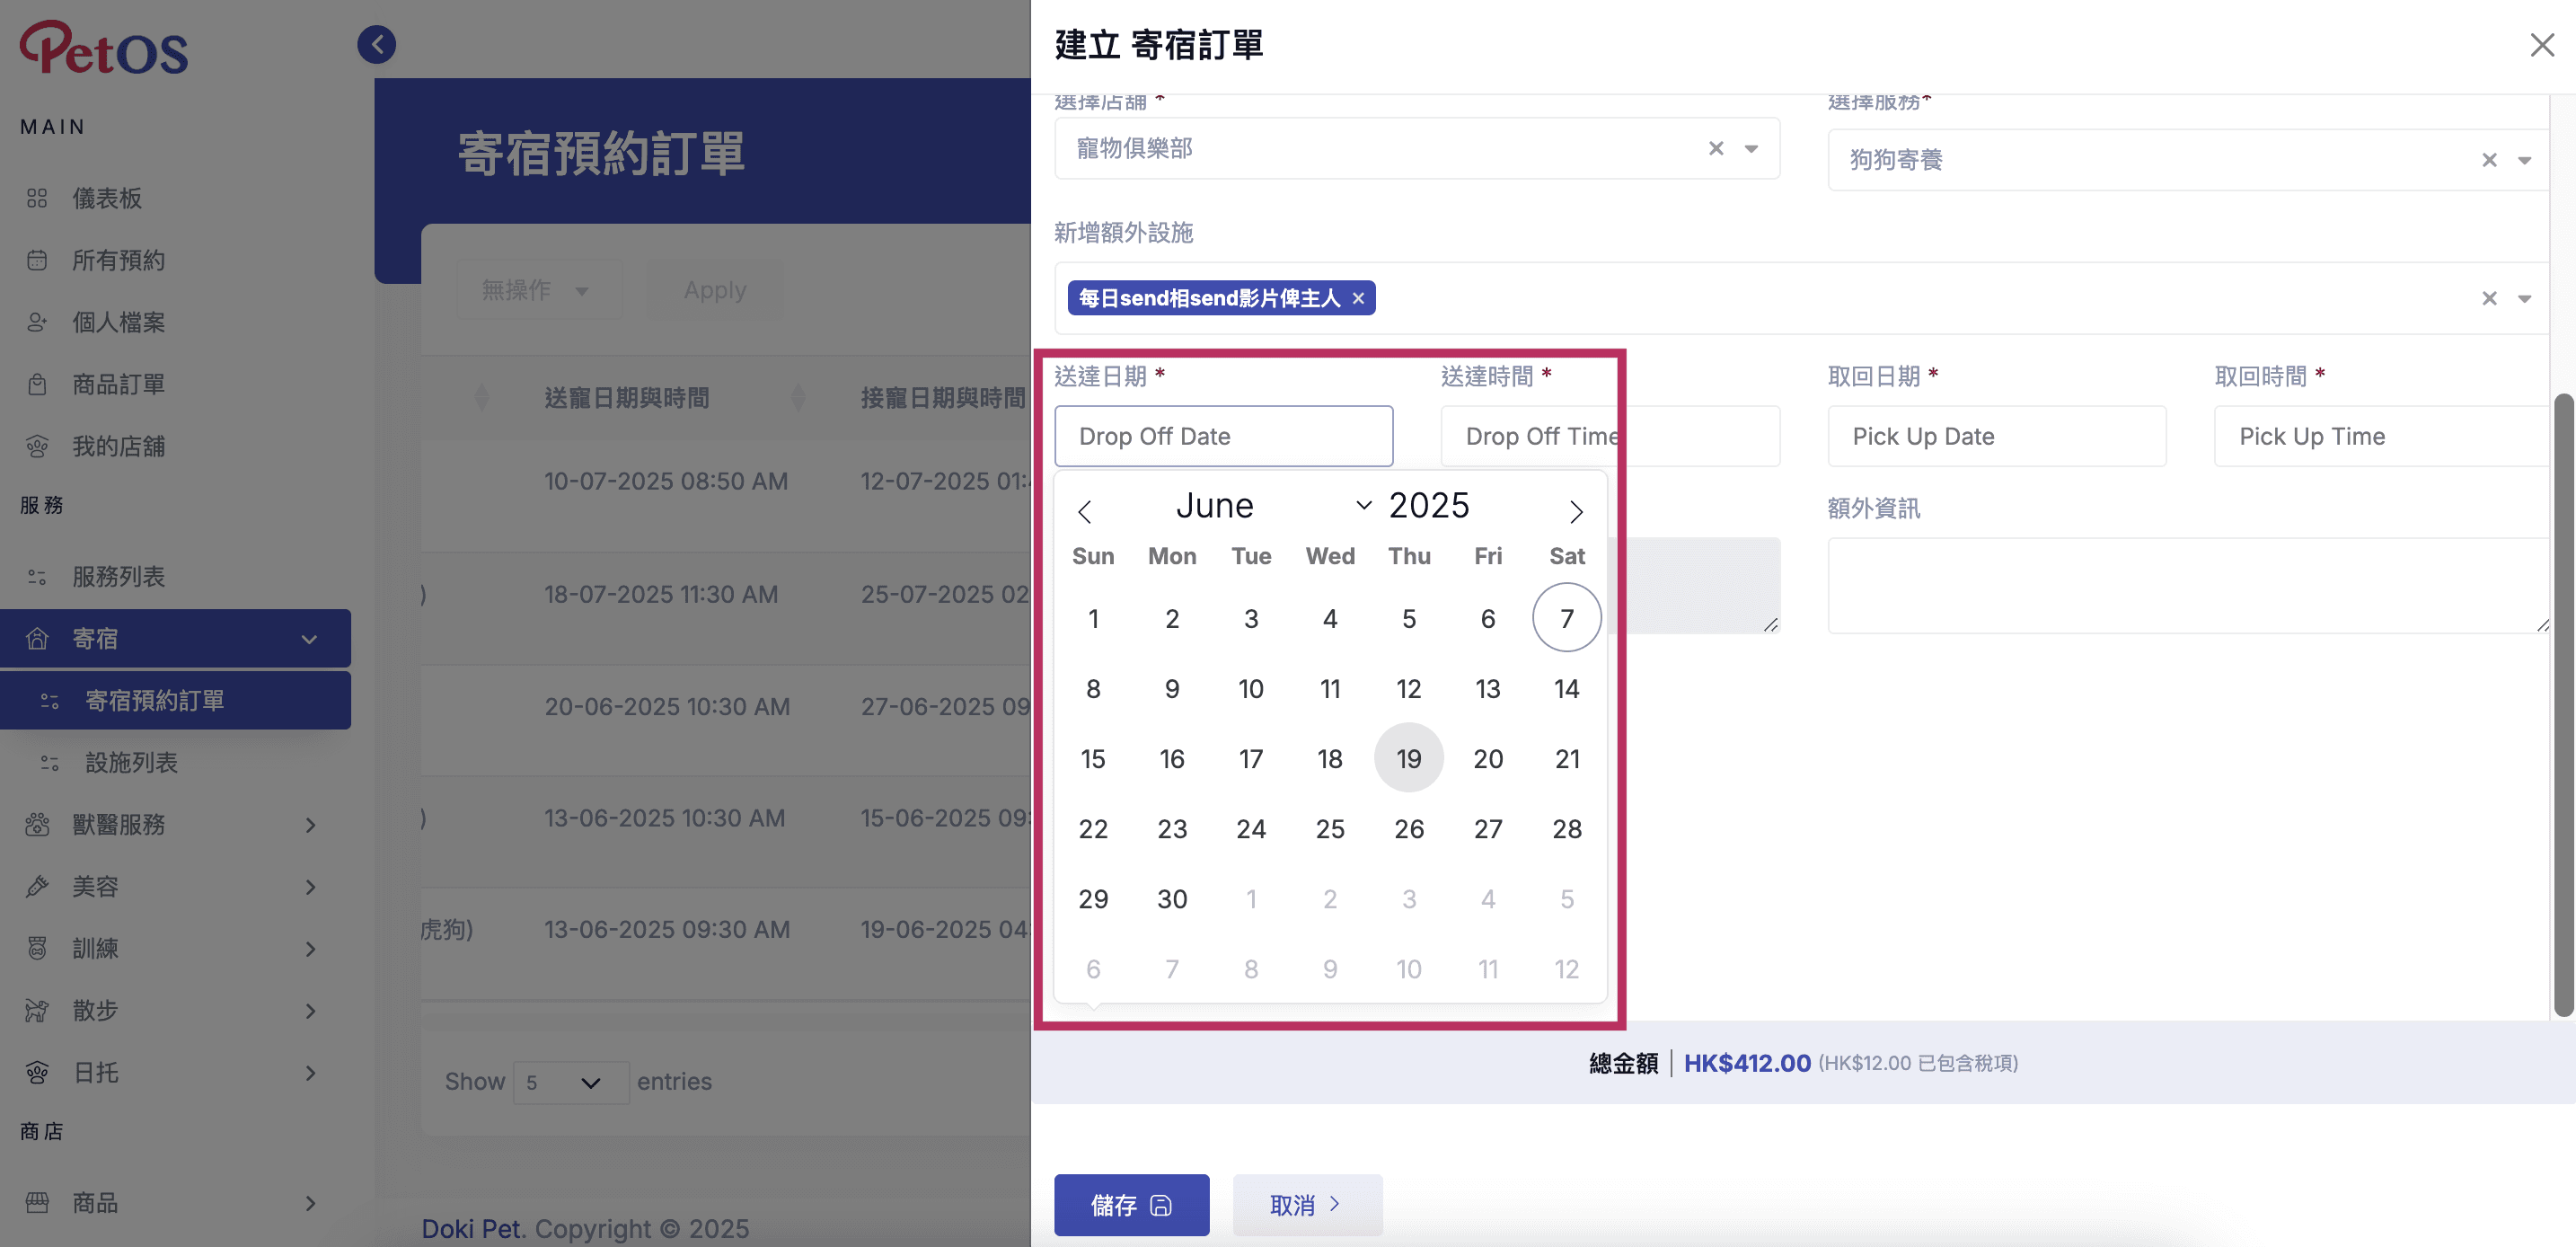Click the 訓練 icon

tap(37, 948)
